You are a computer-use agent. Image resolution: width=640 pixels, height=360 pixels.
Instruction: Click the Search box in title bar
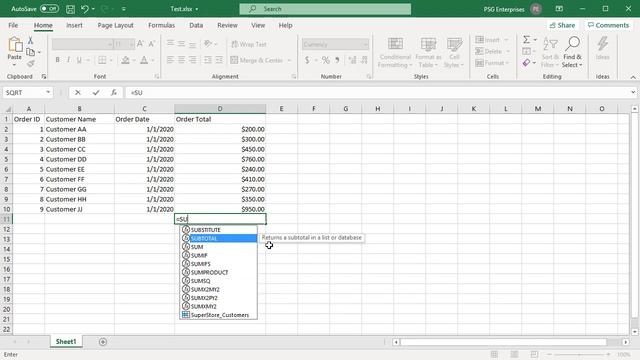(x=325, y=9)
